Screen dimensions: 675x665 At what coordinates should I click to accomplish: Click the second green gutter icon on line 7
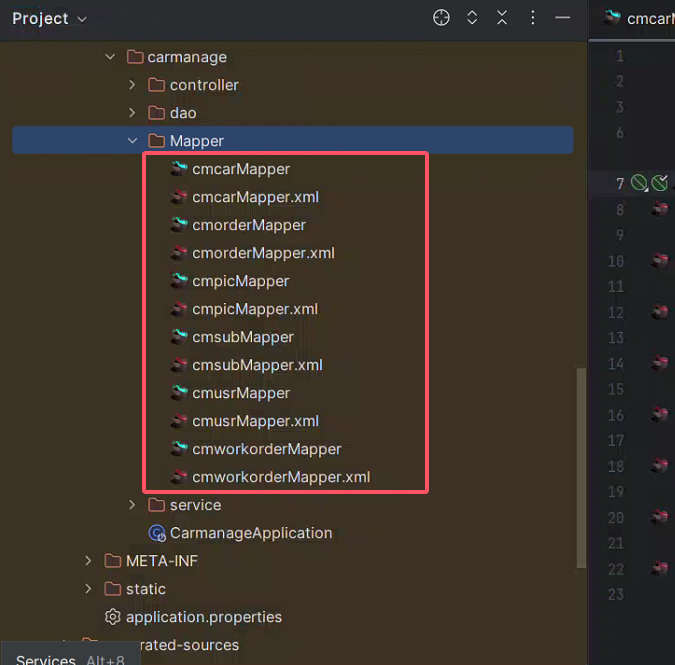(x=660, y=183)
